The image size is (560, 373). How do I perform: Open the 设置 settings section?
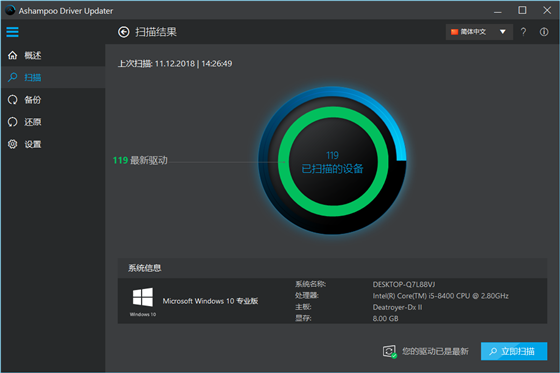pos(53,144)
